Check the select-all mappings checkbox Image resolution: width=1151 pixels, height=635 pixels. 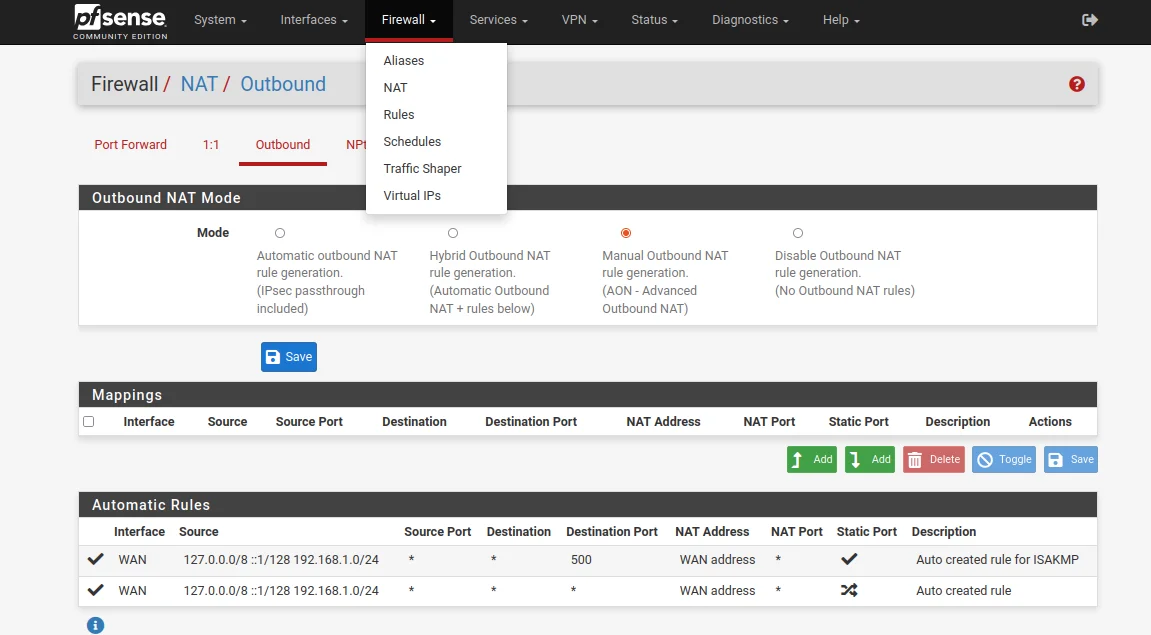pos(89,422)
